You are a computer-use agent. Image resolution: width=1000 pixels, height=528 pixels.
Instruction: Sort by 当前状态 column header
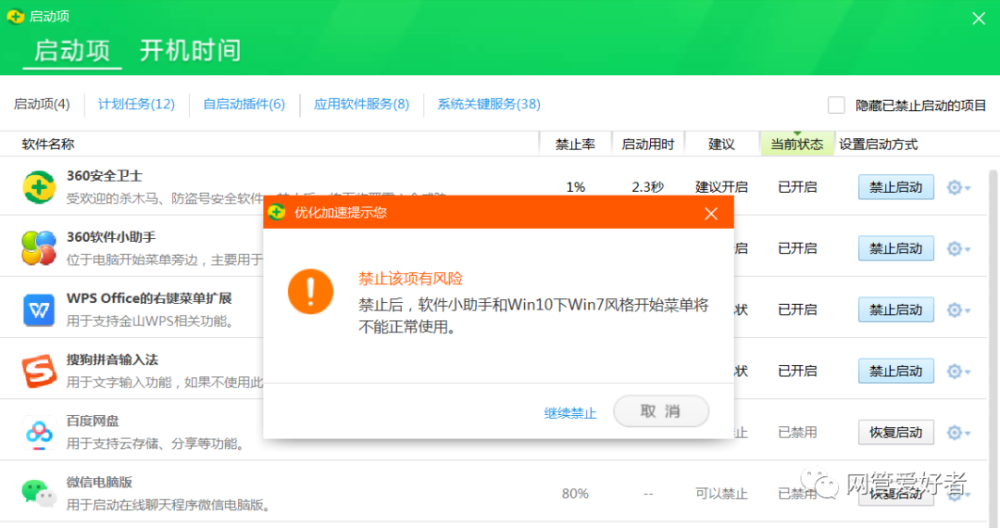pyautogui.click(x=797, y=145)
